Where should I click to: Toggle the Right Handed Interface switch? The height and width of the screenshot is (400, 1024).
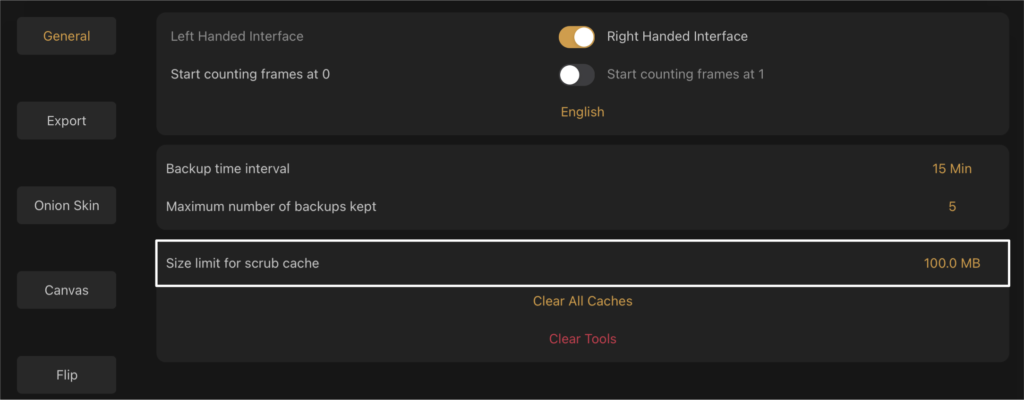pyautogui.click(x=577, y=37)
